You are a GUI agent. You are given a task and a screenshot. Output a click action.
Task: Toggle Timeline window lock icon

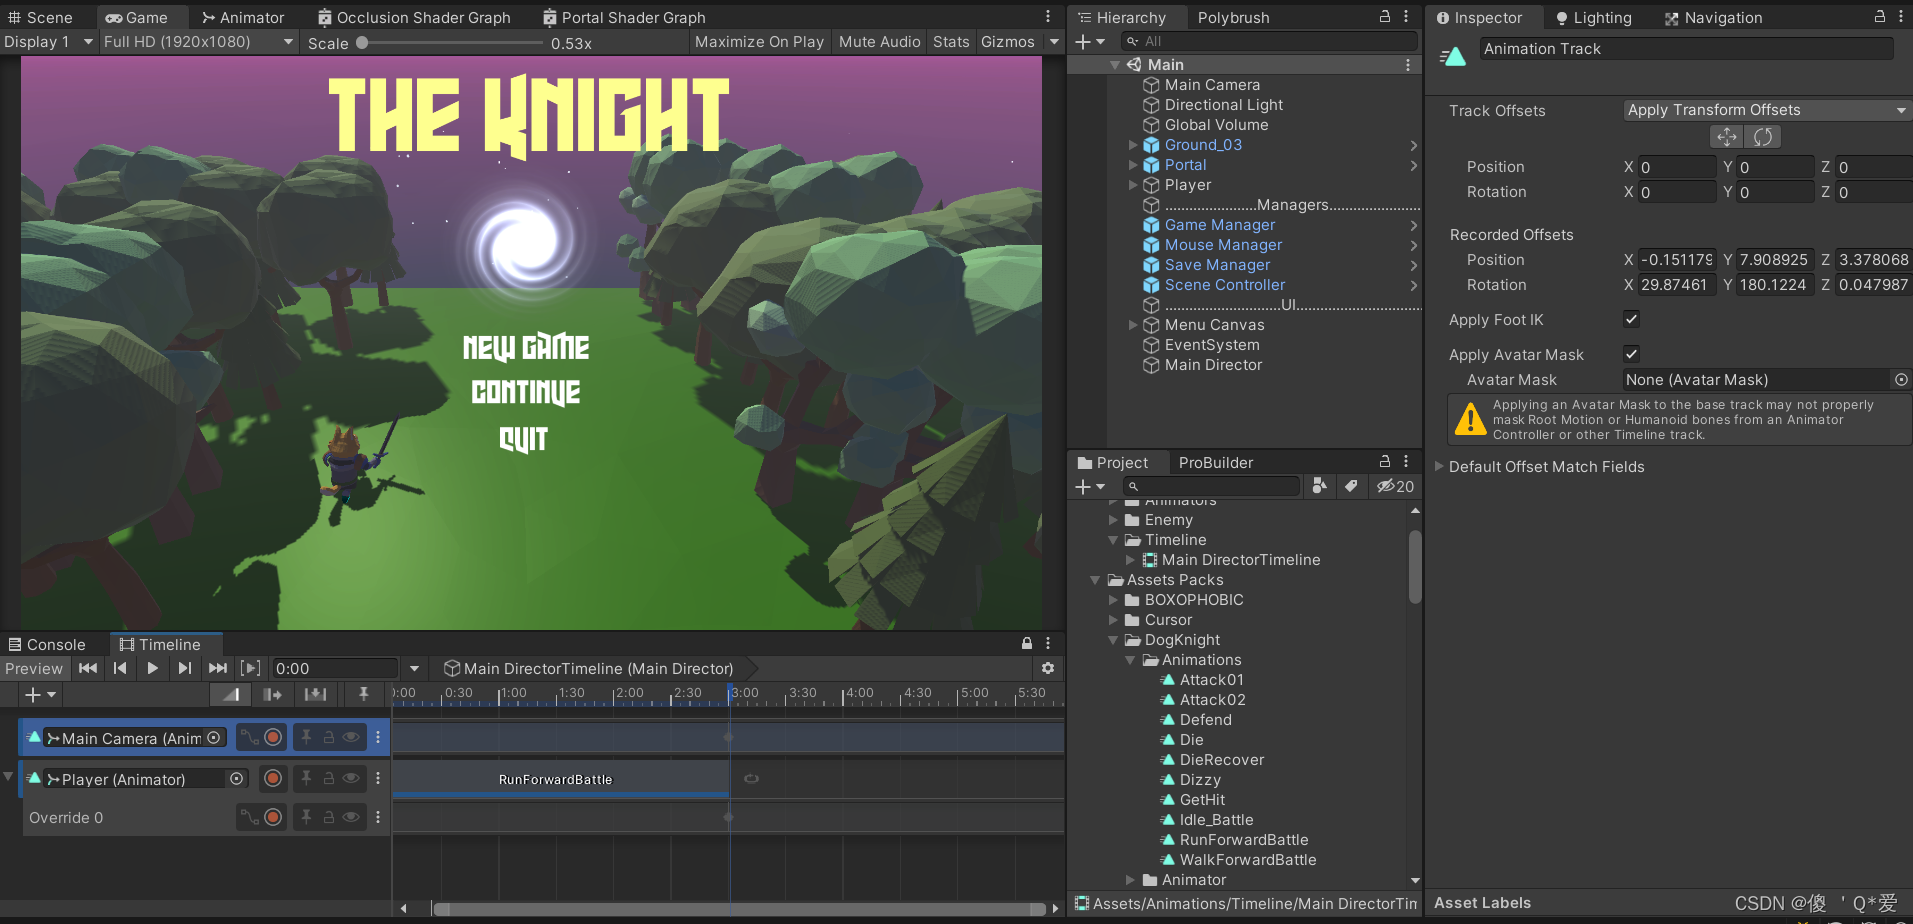[1026, 643]
